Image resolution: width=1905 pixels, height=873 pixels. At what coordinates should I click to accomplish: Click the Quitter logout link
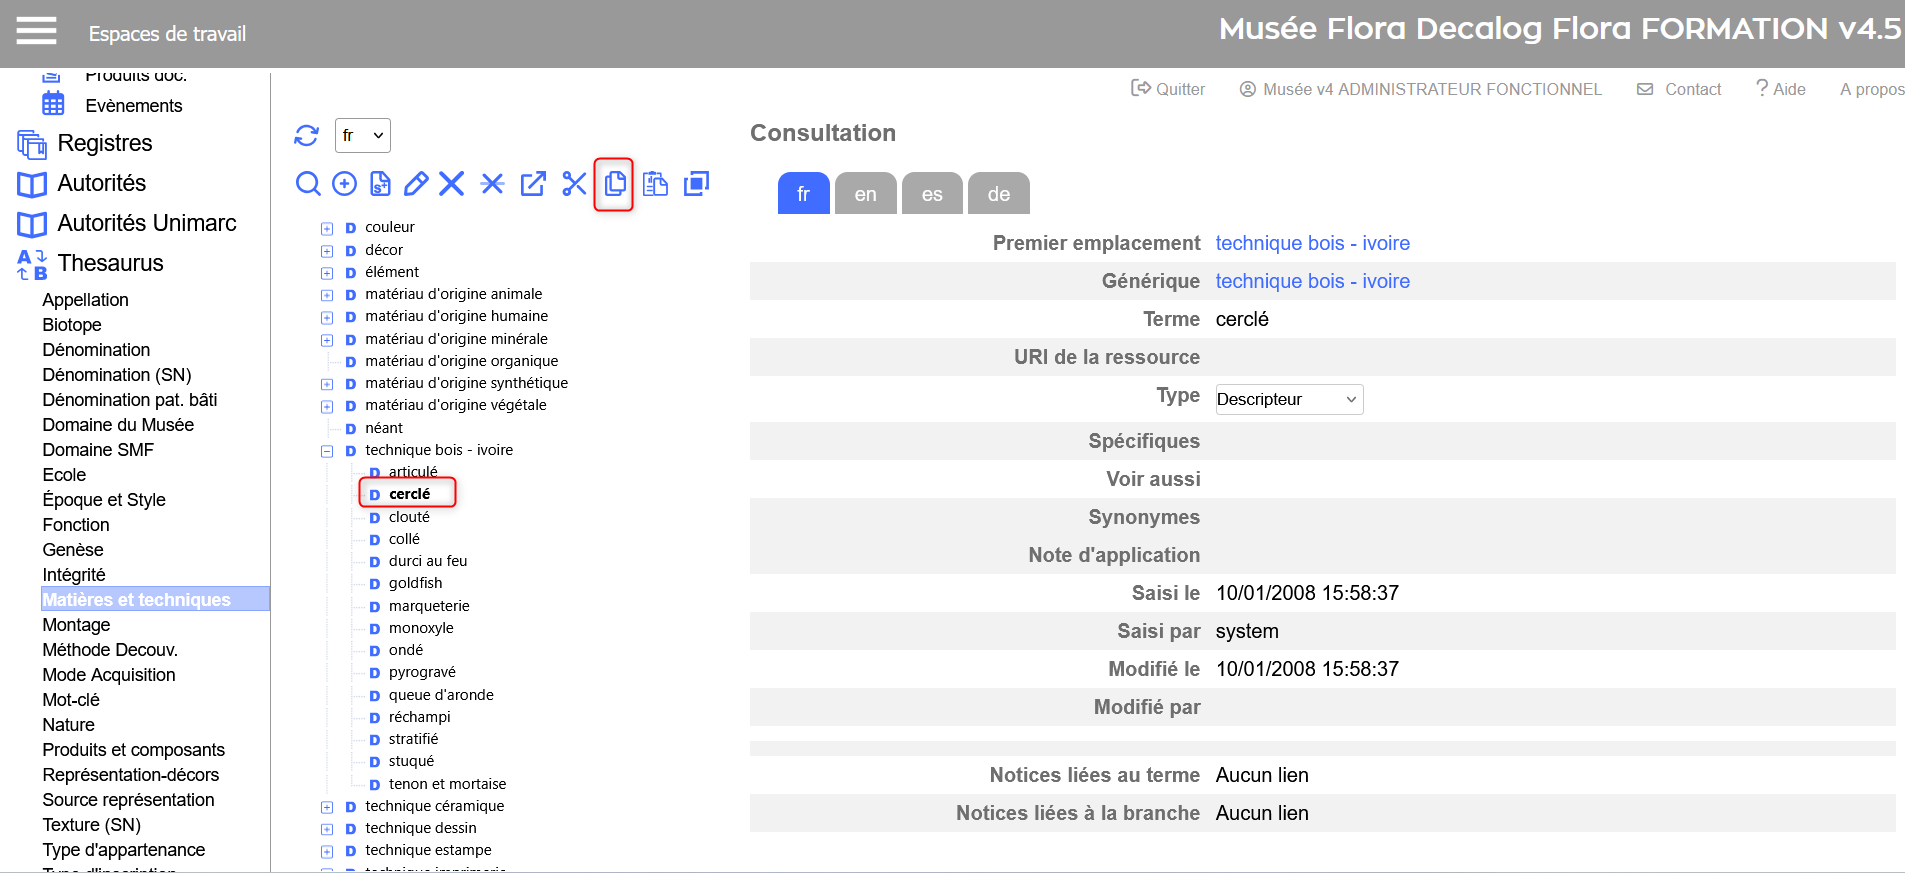(1168, 89)
